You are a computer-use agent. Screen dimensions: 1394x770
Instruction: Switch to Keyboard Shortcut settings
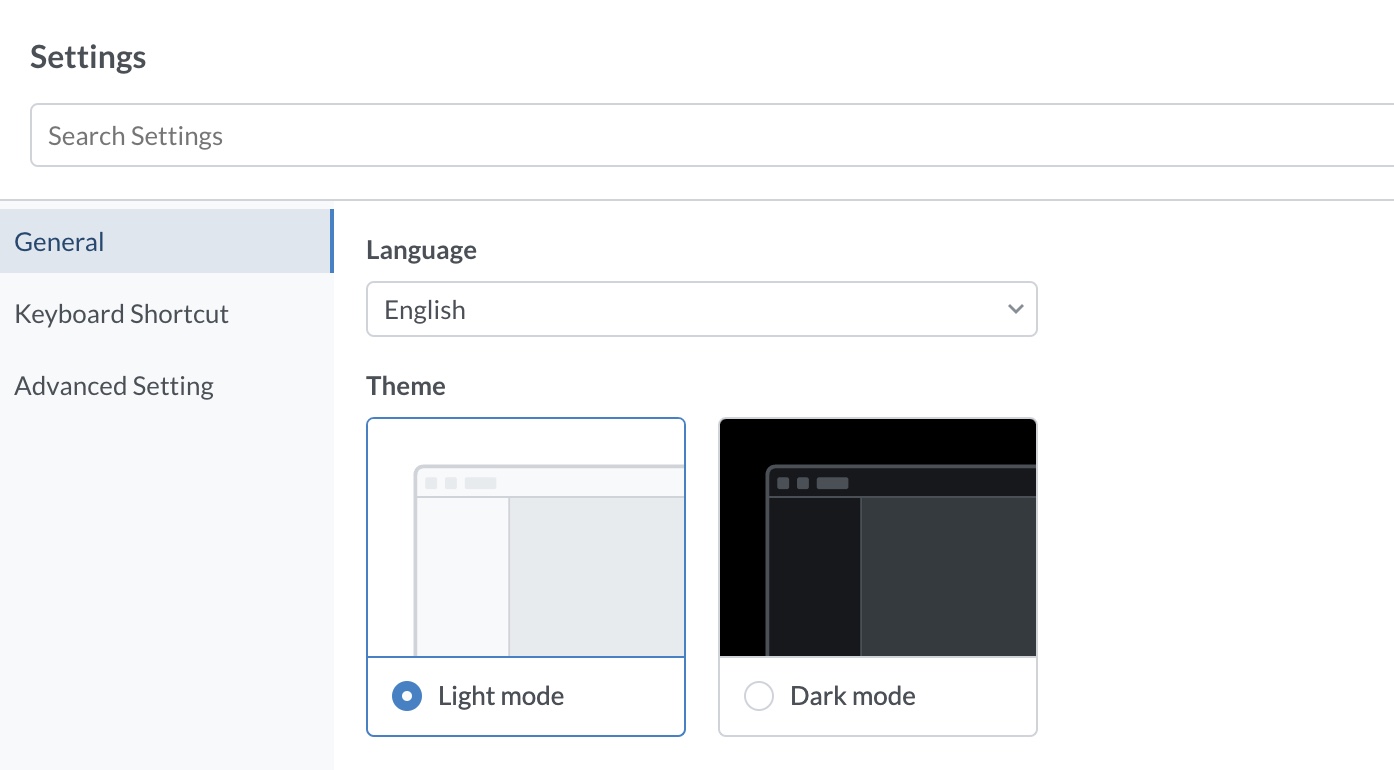point(166,314)
